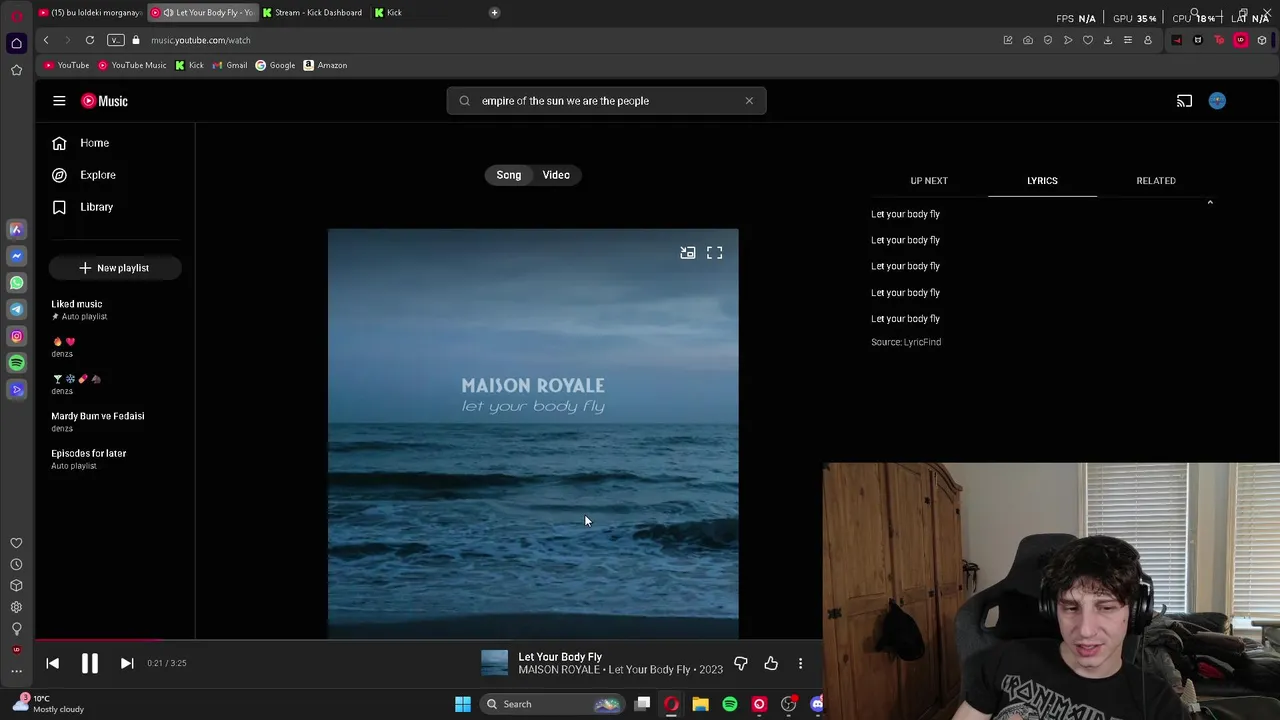Screen dimensions: 1280x720
Task: Collapse the side panel using the up chevron
Action: click(x=1210, y=203)
